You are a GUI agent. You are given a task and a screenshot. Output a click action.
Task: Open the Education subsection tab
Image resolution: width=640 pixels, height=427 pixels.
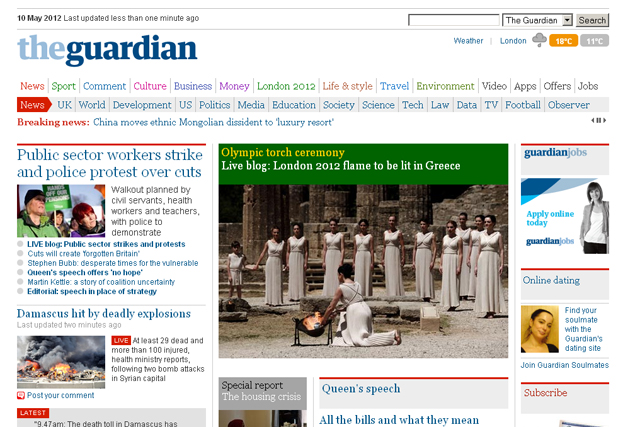coord(294,105)
